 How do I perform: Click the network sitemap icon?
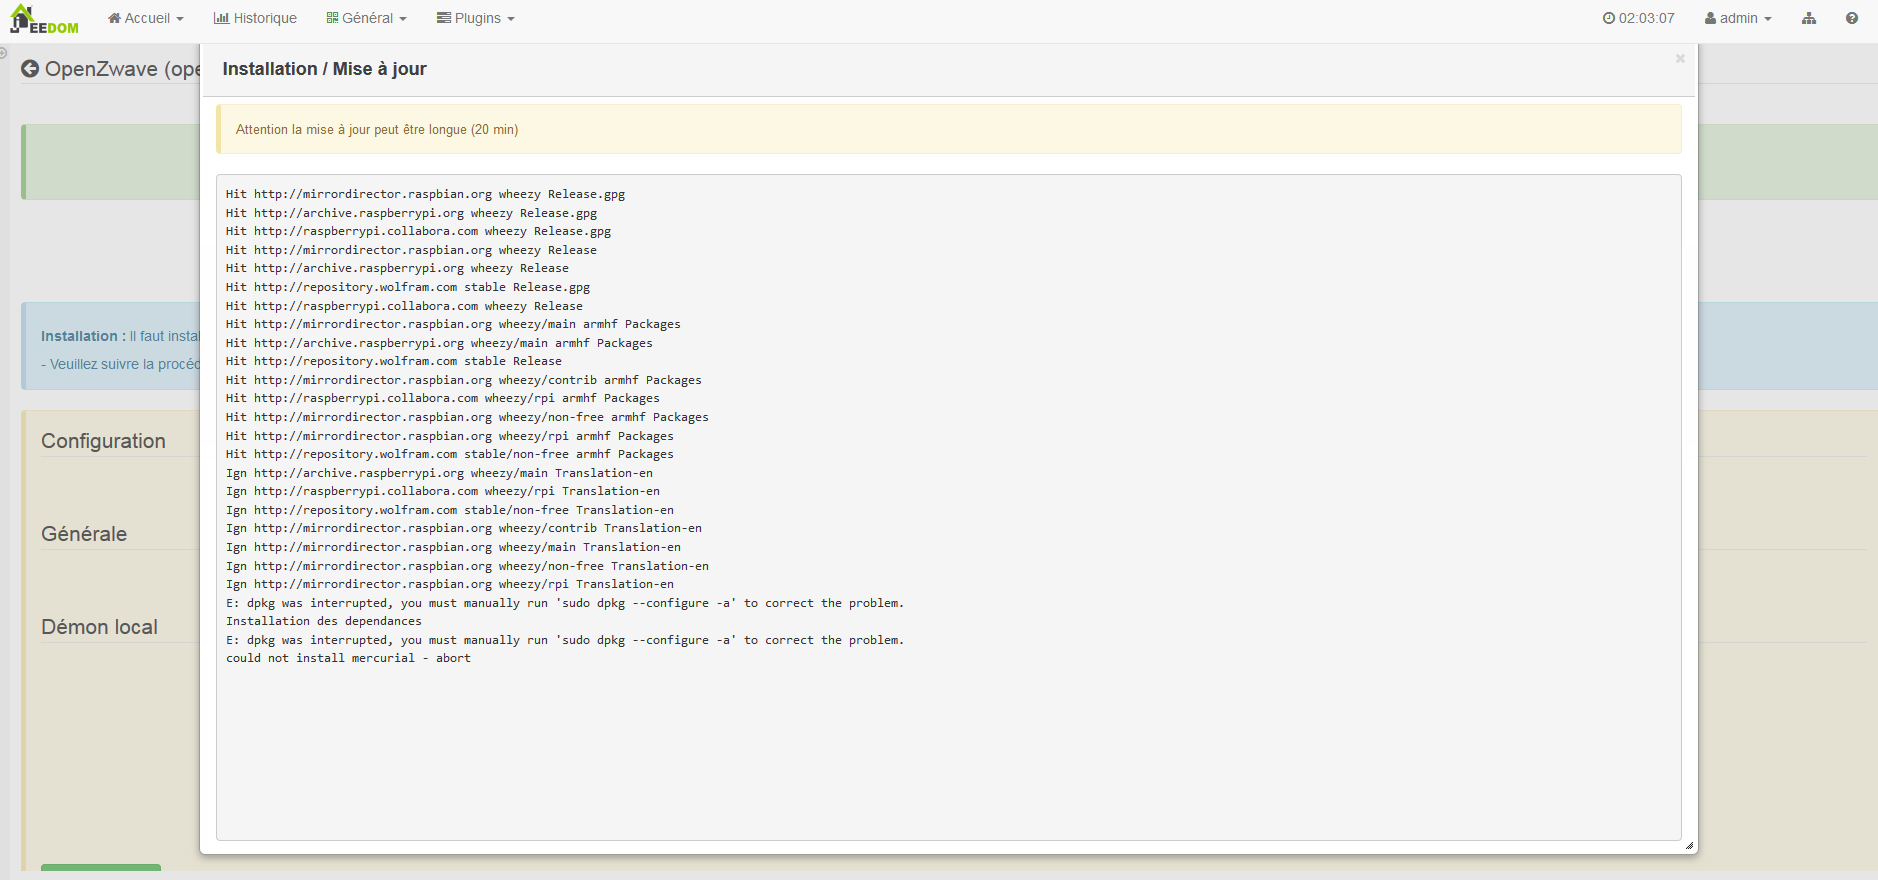[x=1809, y=18]
